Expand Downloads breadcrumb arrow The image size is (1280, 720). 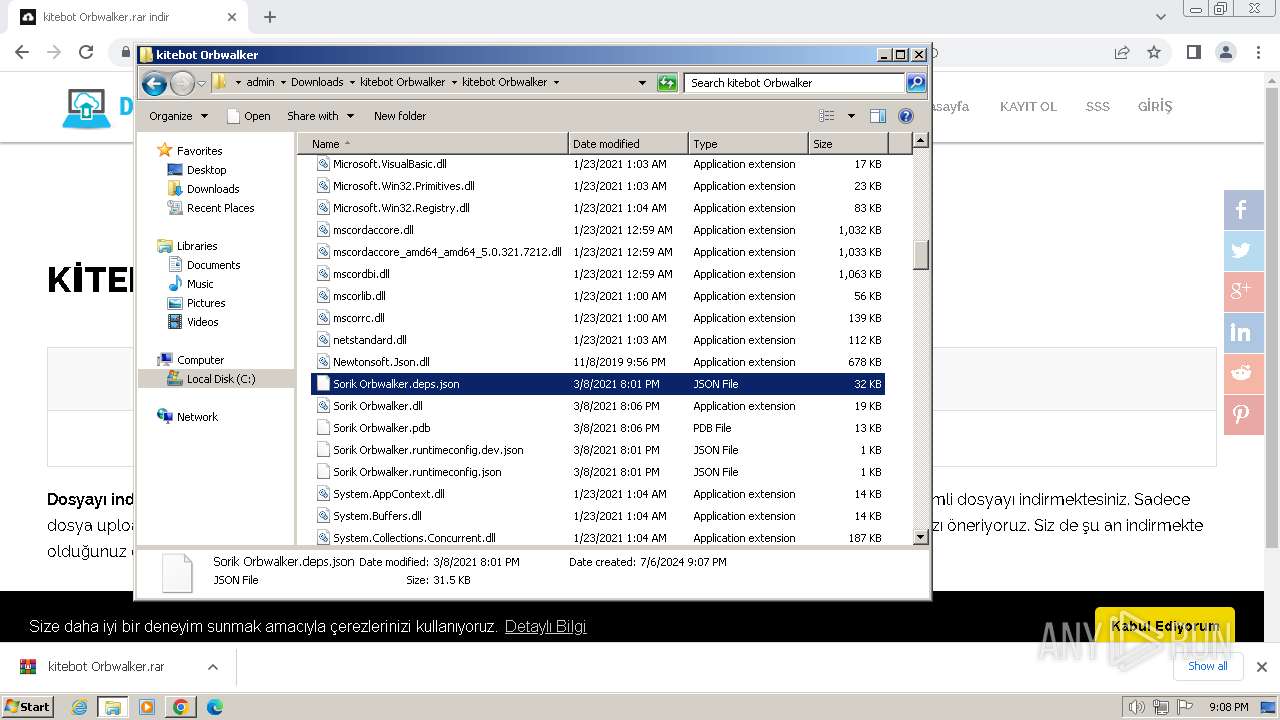[x=352, y=82]
